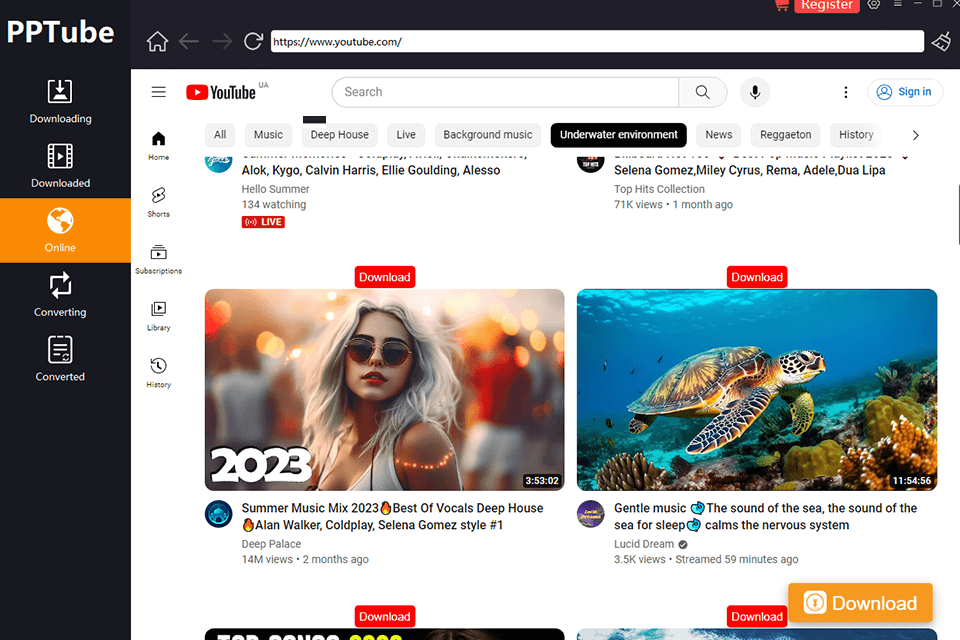This screenshot has height=640, width=960.
Task: Open Library in mini sidebar
Action: click(x=159, y=316)
